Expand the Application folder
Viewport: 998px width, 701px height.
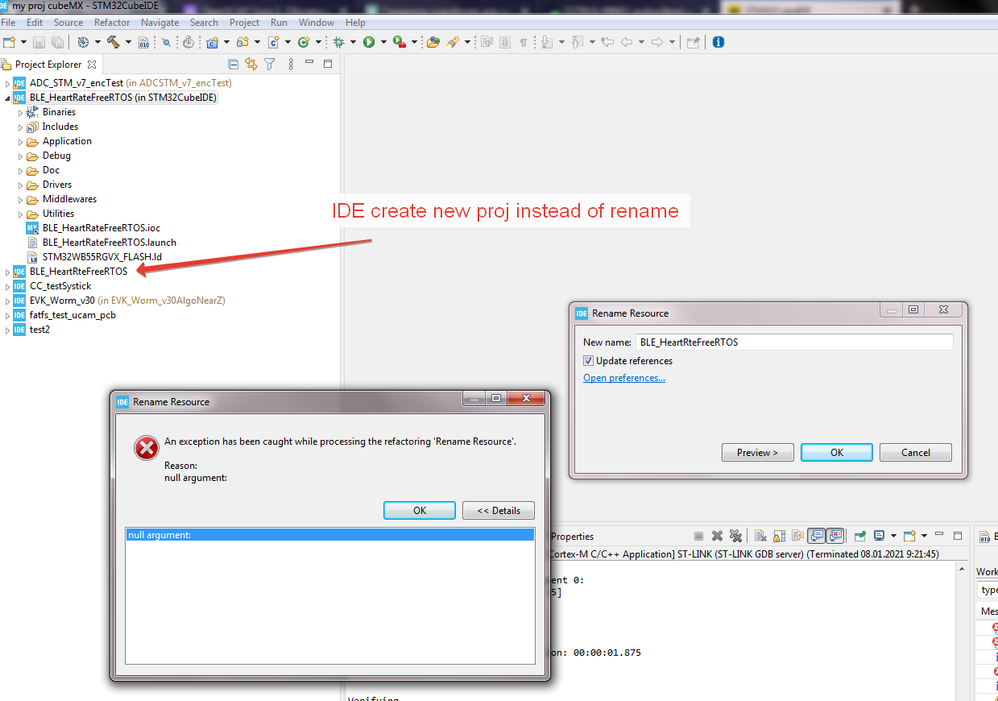pos(20,142)
